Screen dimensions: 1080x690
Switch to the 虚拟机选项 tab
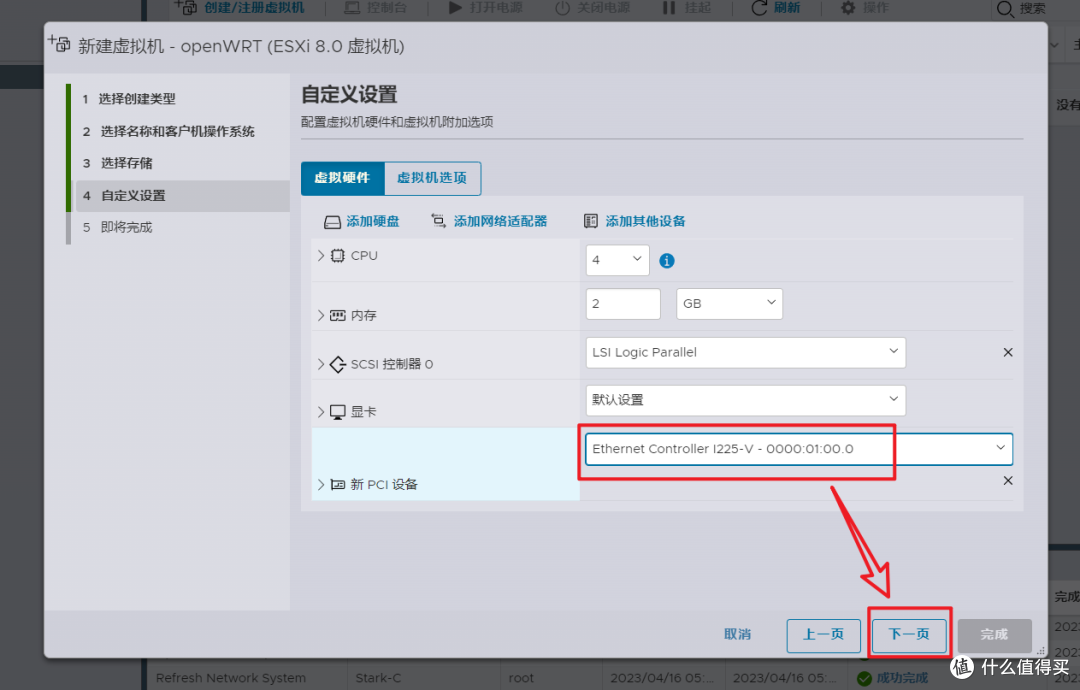click(432, 178)
